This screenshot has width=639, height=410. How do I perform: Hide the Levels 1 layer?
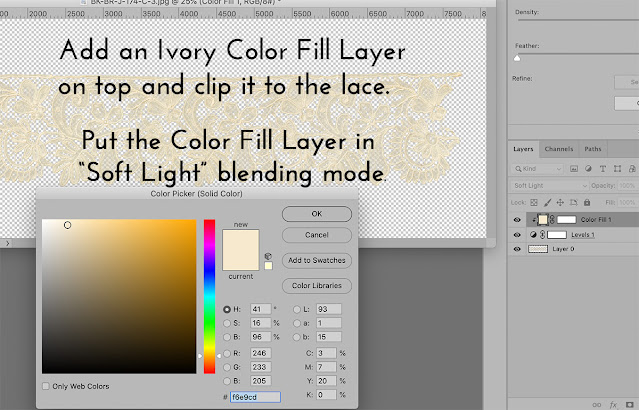[517, 235]
